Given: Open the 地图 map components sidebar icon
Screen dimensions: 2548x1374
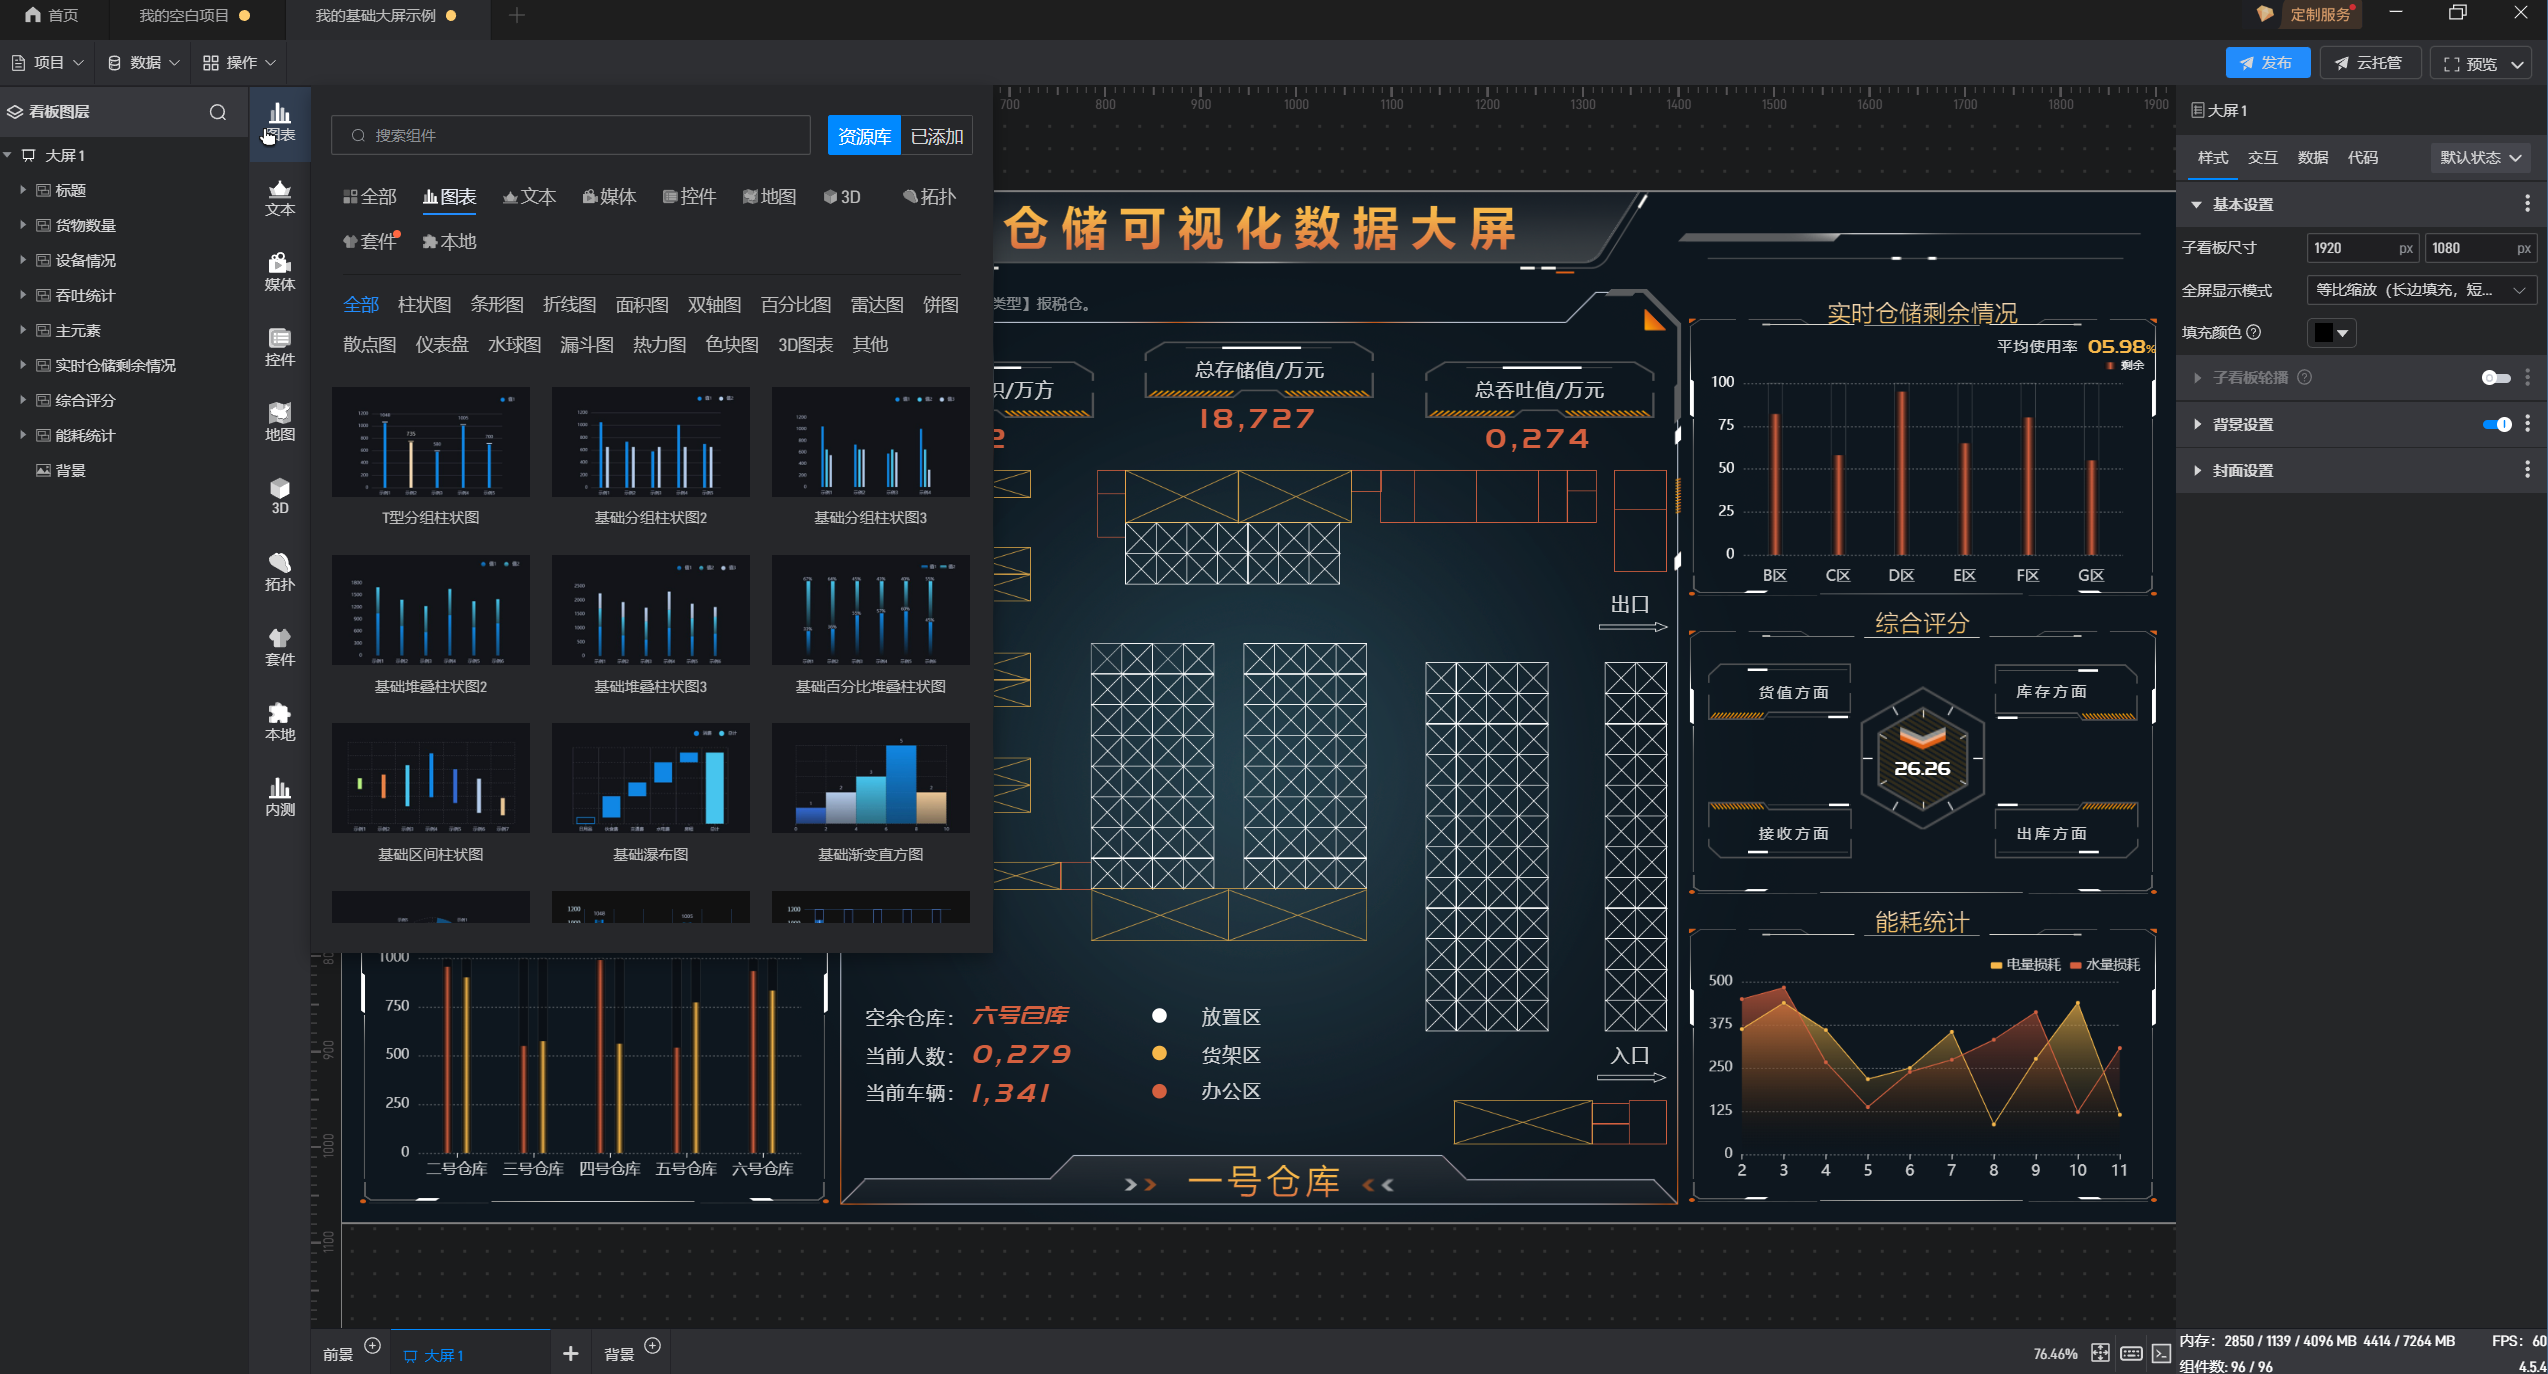Looking at the screenshot, I should point(279,421).
